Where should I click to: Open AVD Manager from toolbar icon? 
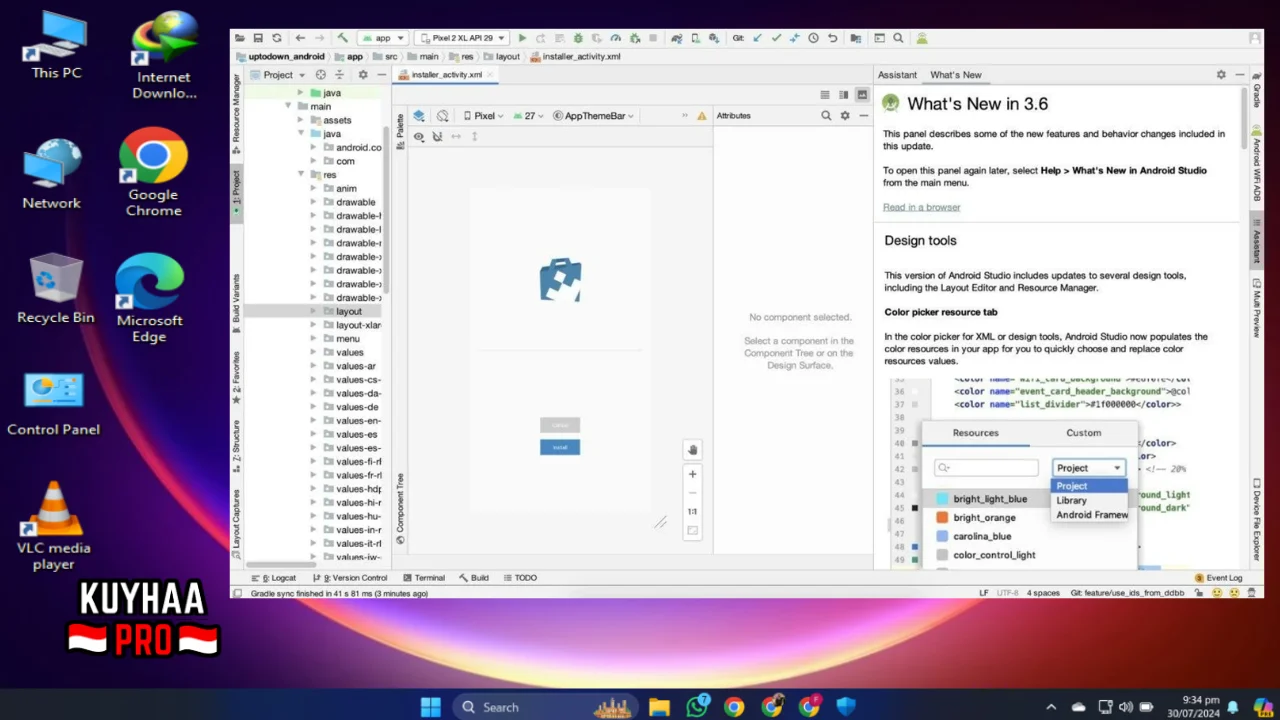click(x=695, y=38)
